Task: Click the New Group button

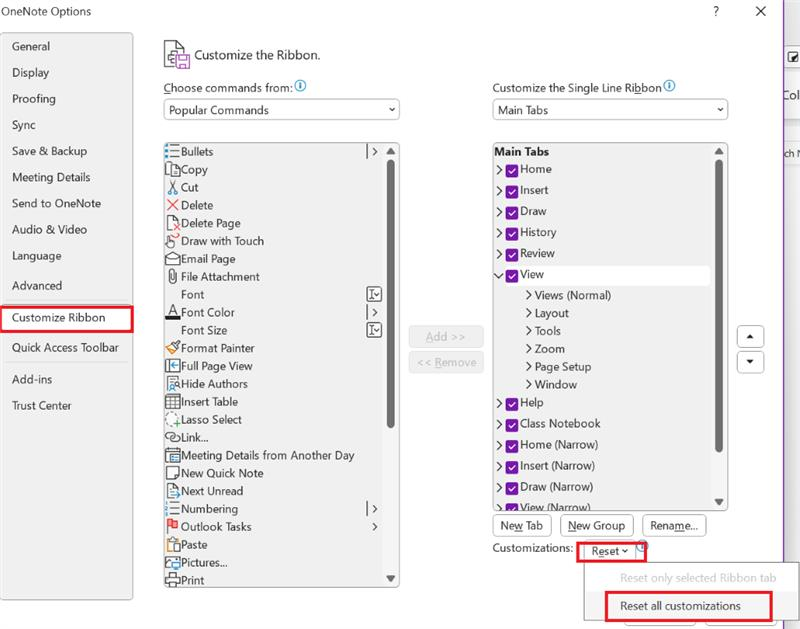Action: click(596, 525)
